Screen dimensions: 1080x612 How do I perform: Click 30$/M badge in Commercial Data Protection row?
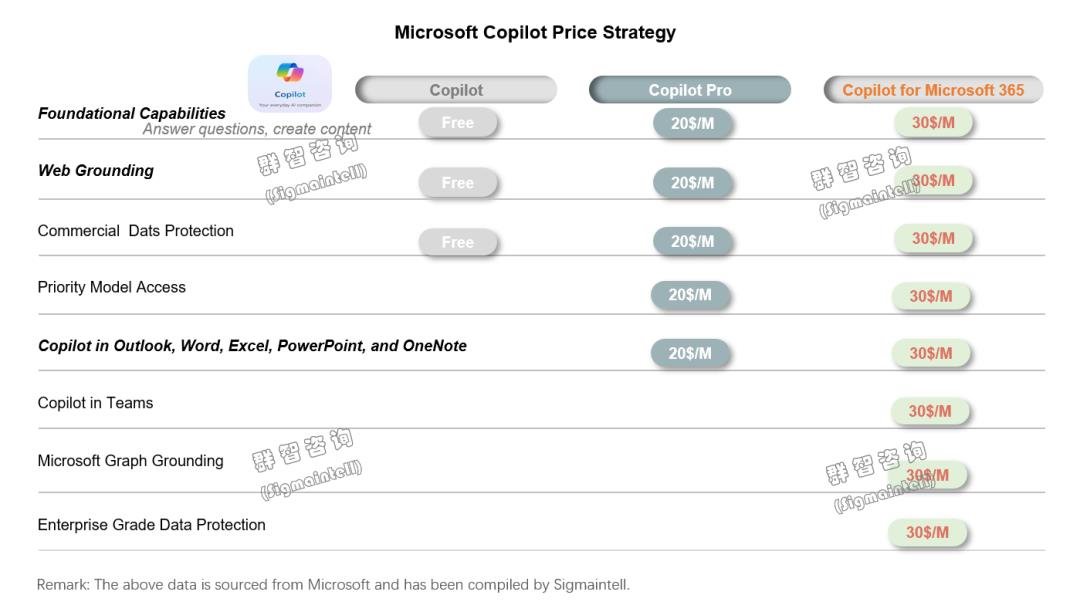[x=933, y=238]
